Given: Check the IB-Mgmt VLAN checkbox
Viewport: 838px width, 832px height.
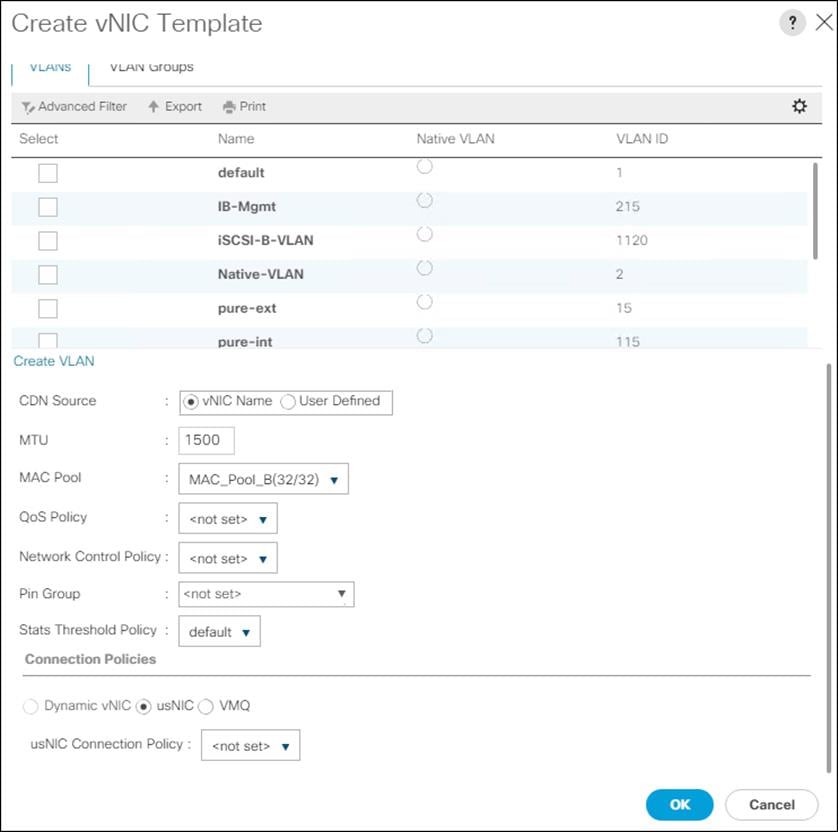Looking at the screenshot, I should tap(48, 207).
